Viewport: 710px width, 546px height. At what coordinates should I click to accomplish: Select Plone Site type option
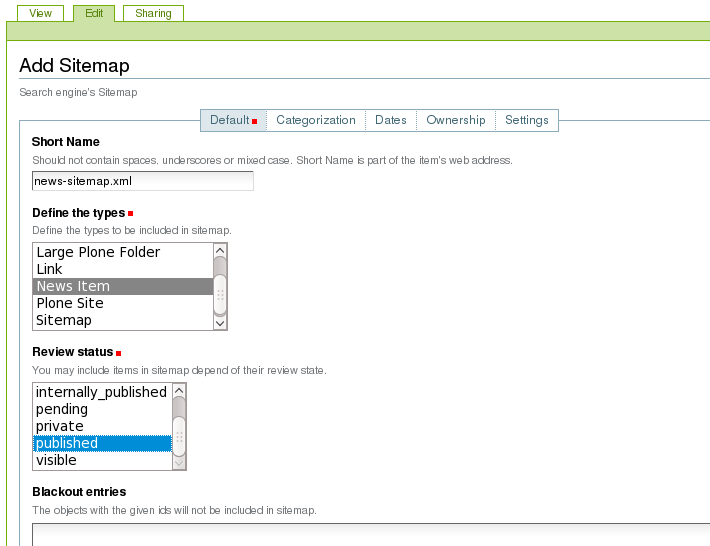pyautogui.click(x=70, y=303)
